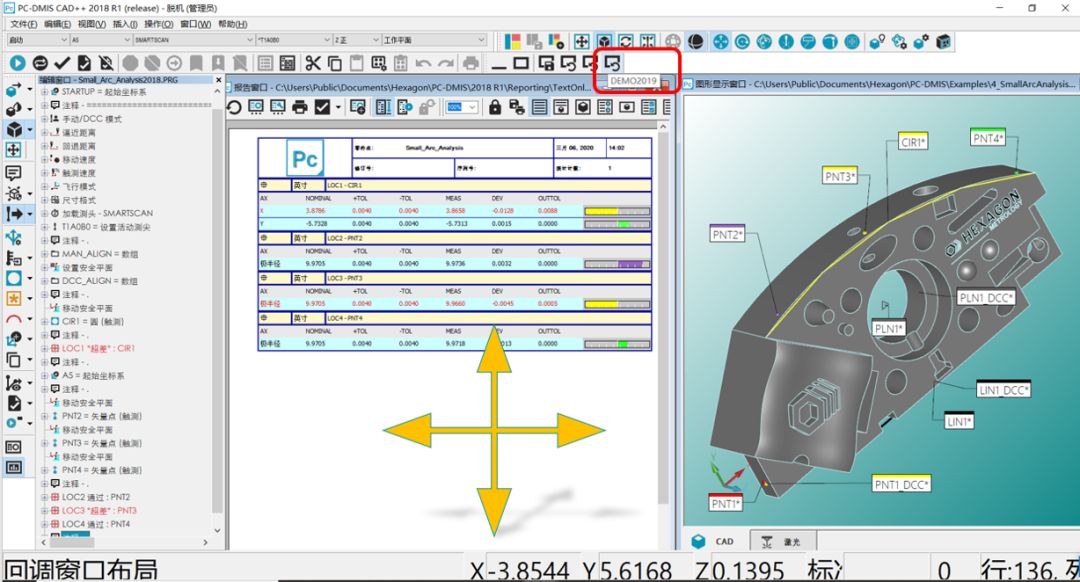1080x582 pixels.
Task: Click the padlock icon in report toolbar
Action: [x=495, y=107]
